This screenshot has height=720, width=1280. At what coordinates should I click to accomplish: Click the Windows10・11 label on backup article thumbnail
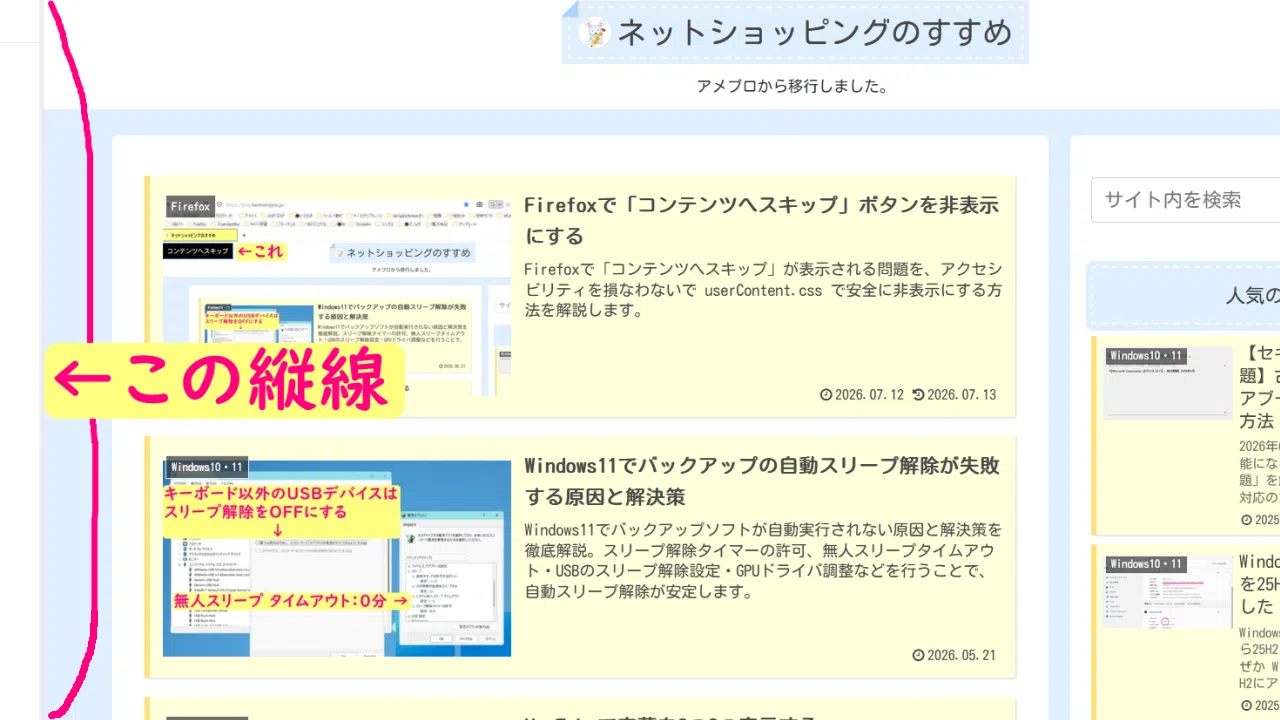pos(206,467)
